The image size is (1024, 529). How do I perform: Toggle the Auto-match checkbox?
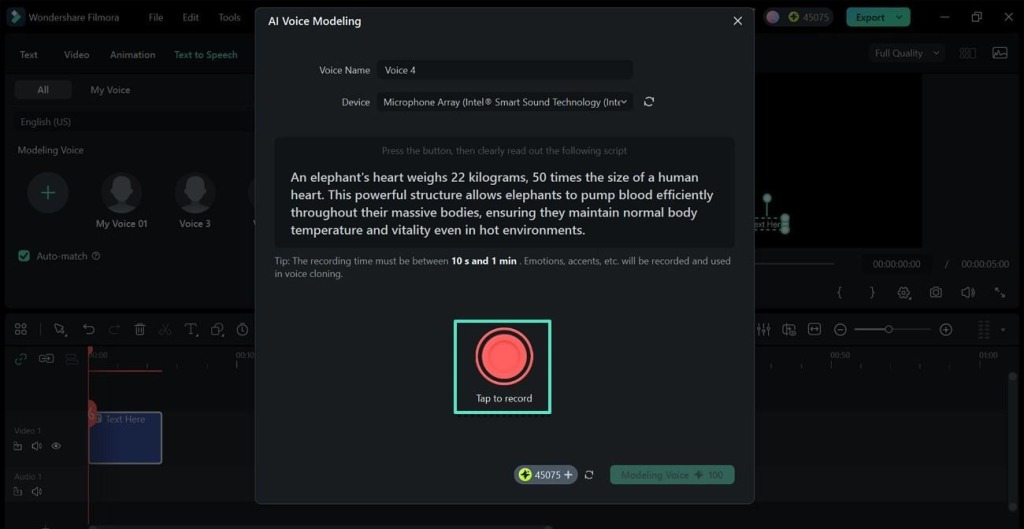[24, 256]
